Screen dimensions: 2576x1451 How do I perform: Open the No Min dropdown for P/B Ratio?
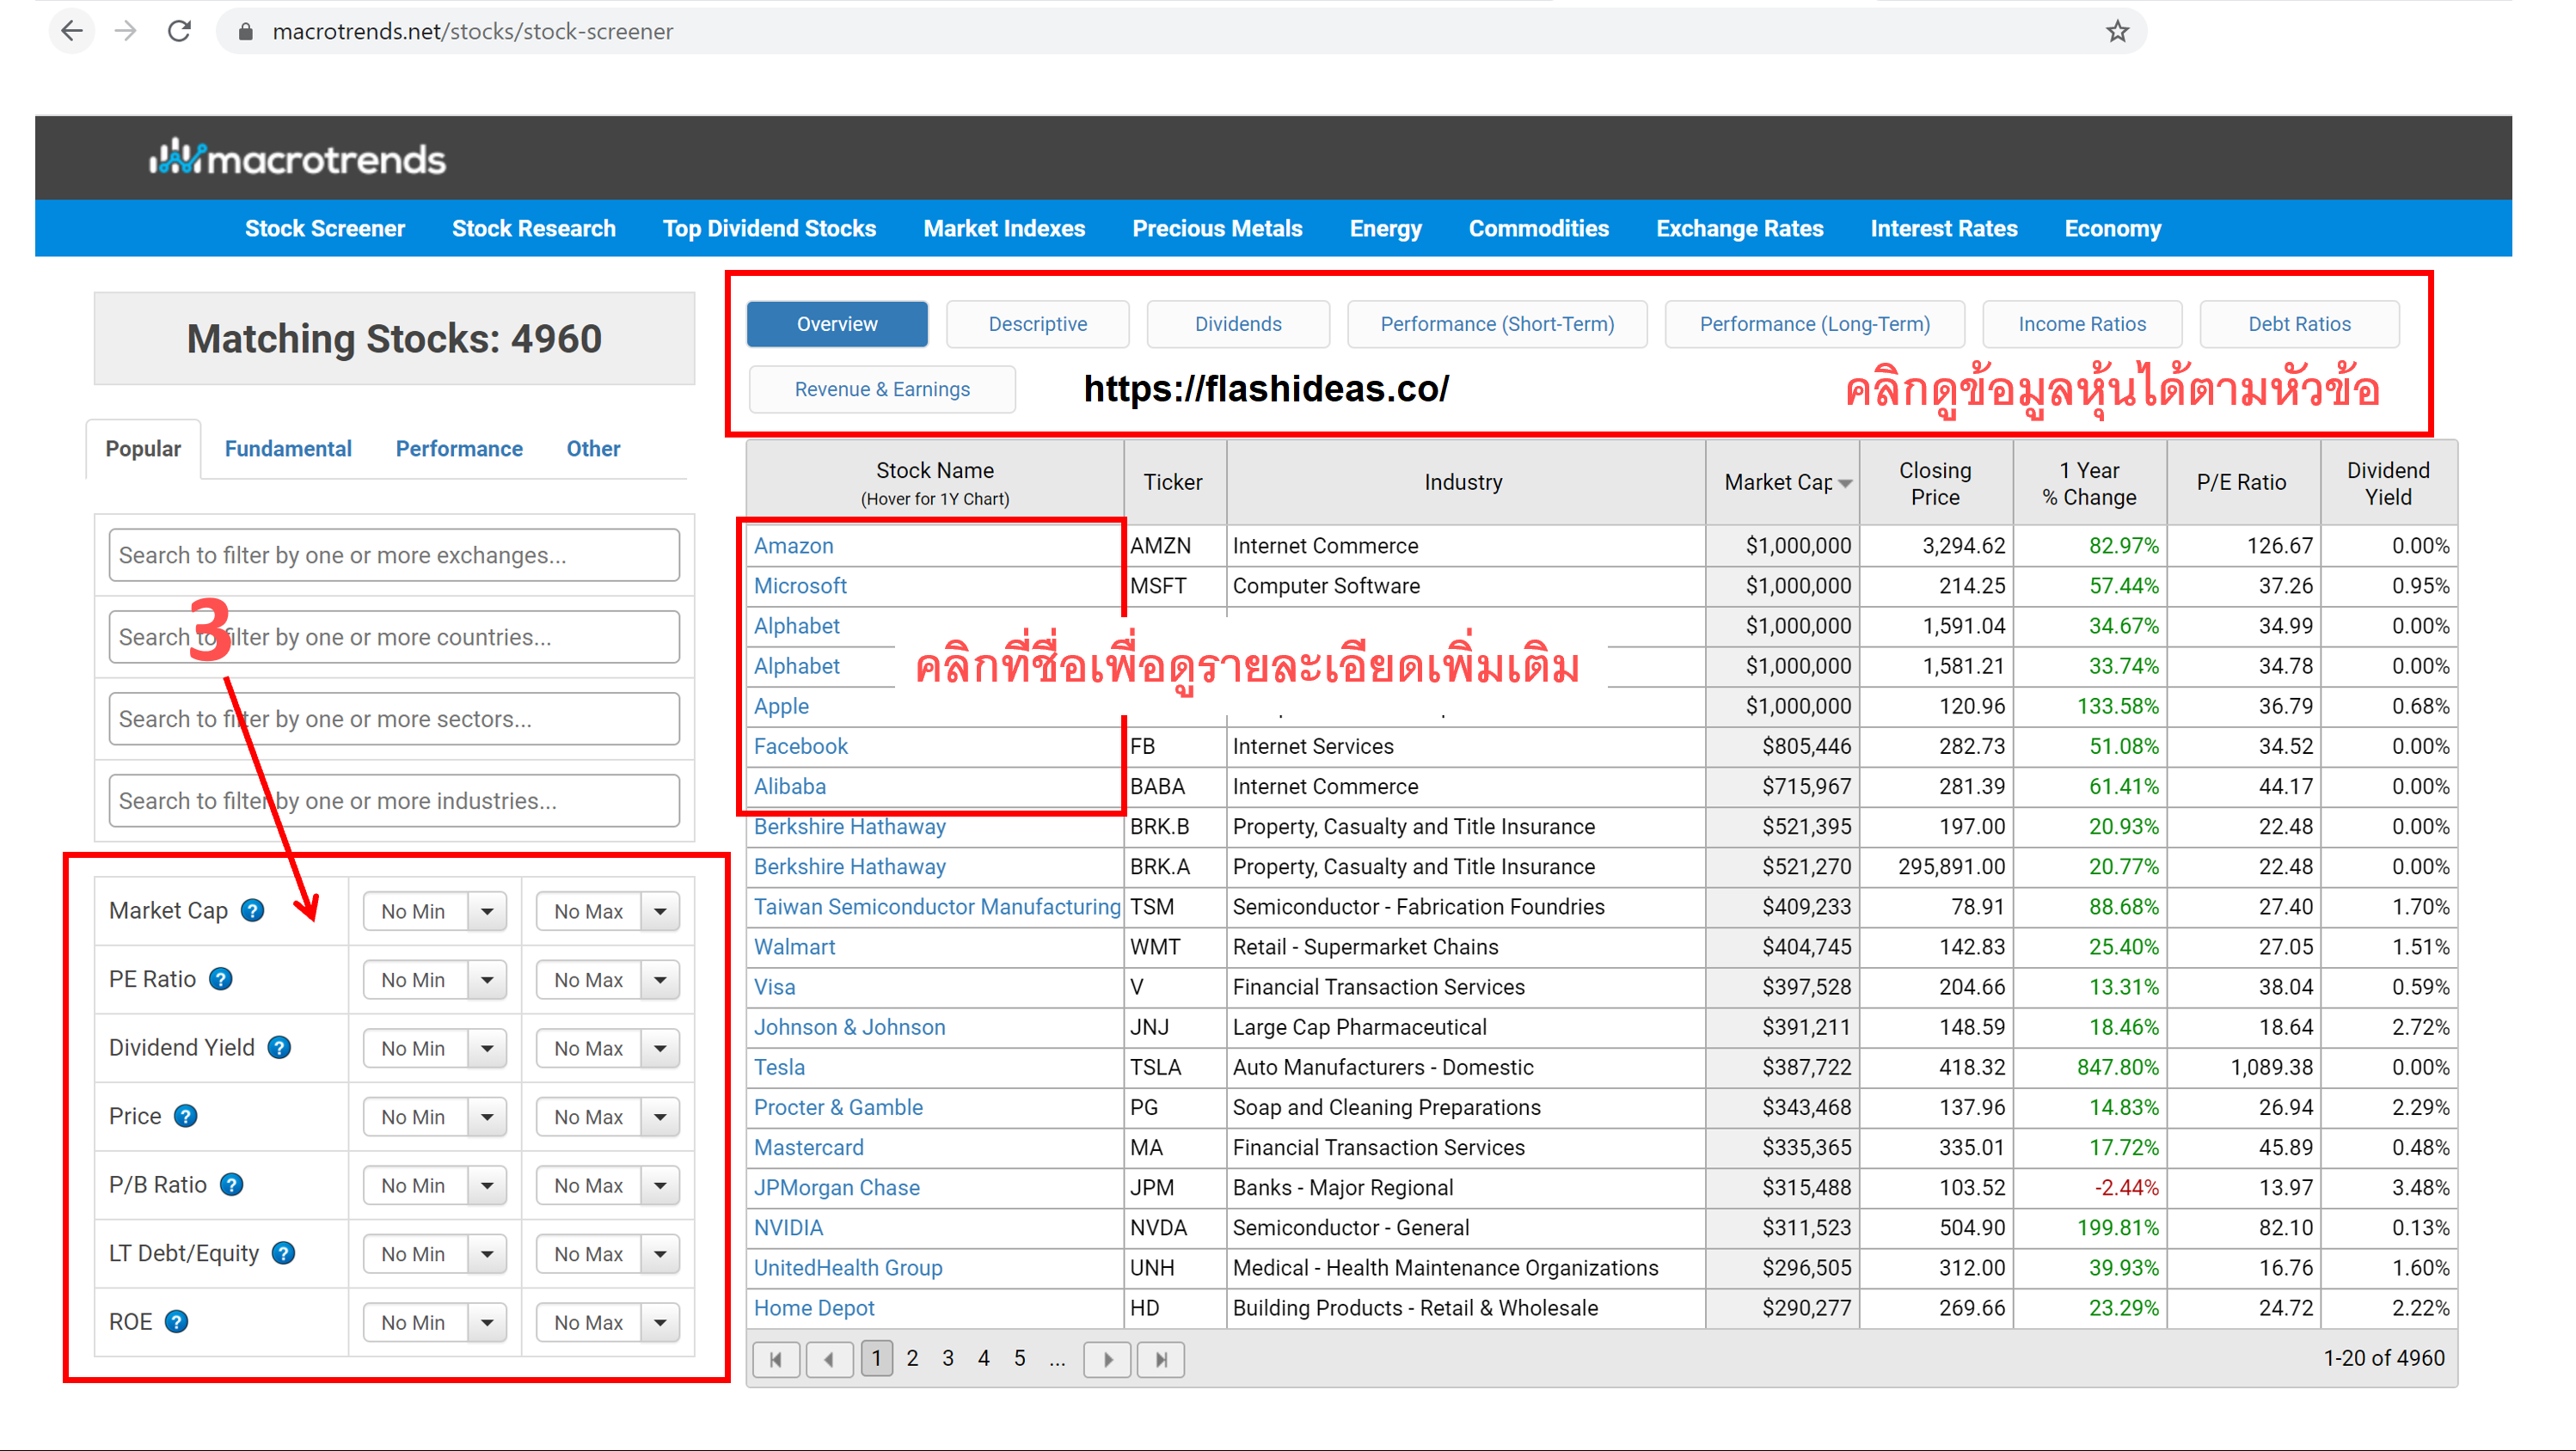[434, 1185]
